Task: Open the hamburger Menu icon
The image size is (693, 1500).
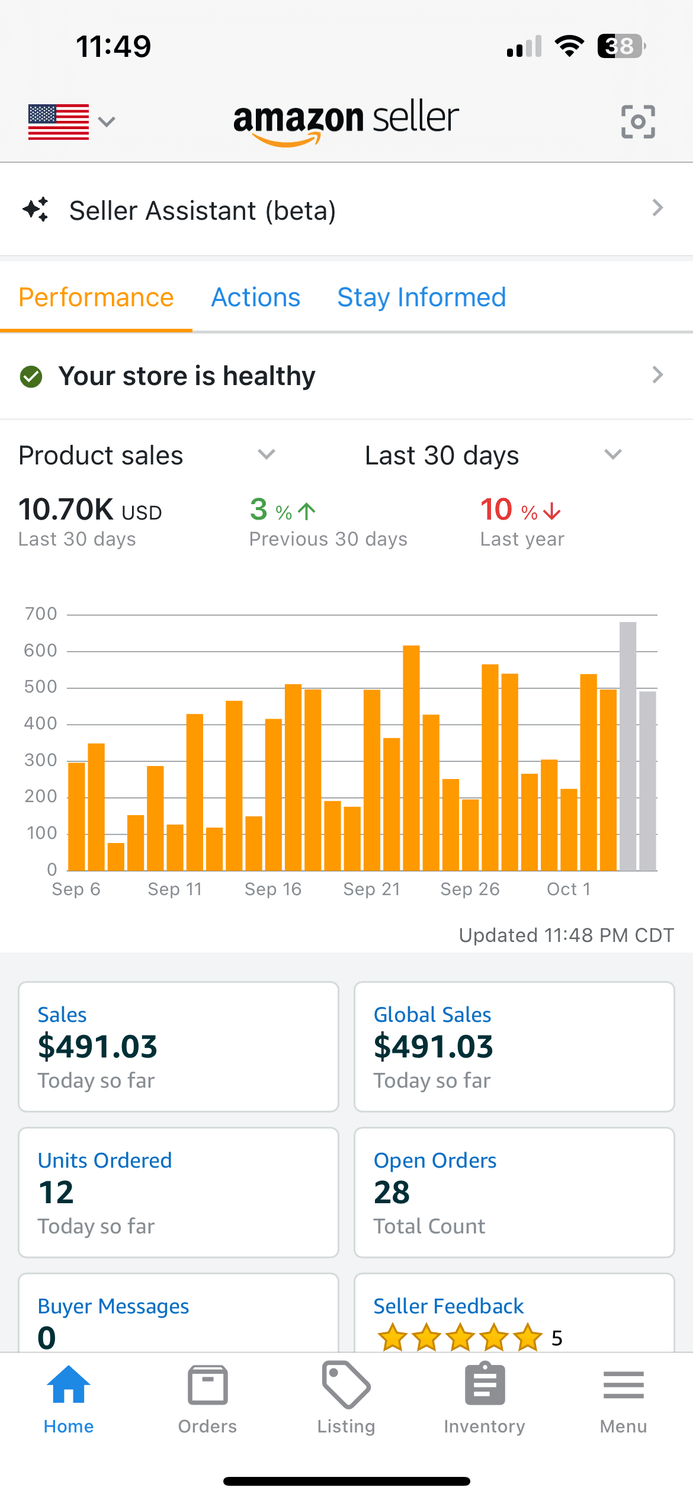Action: 623,1386
